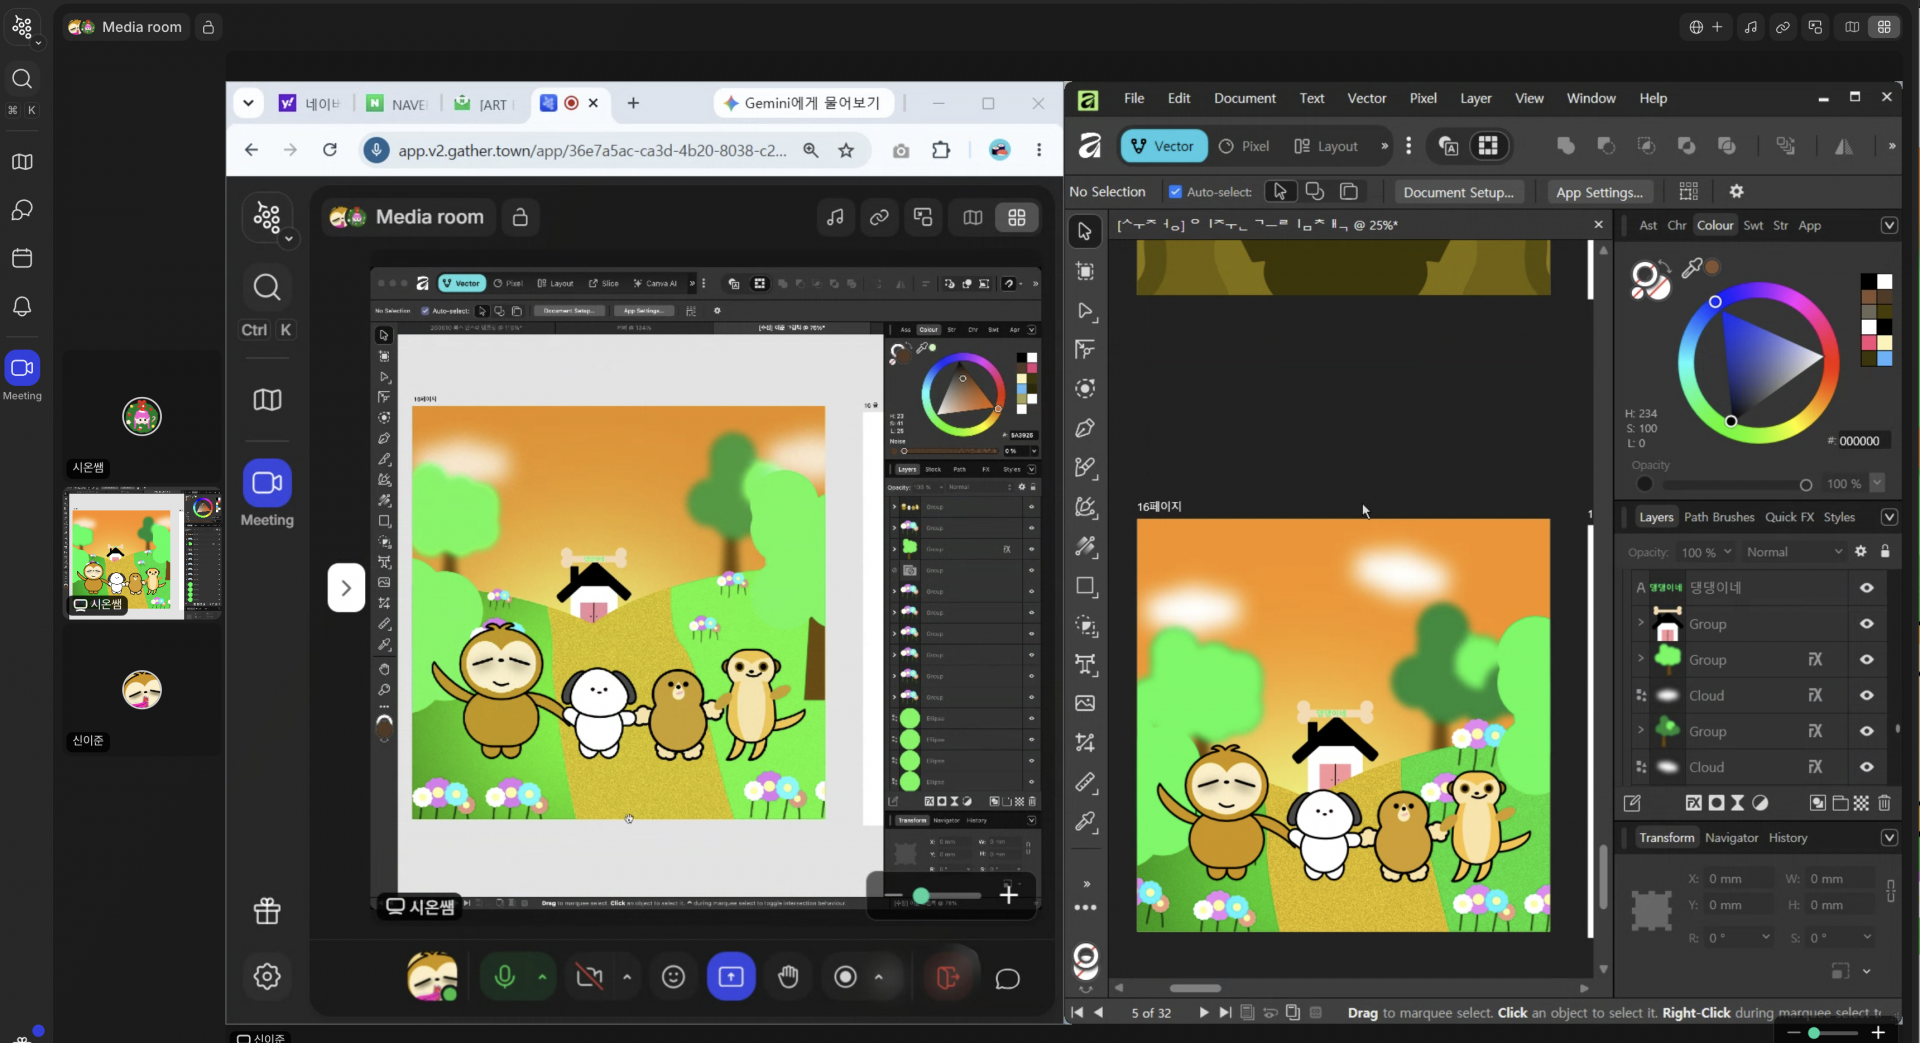Hide the 댕댕이네 text layer
This screenshot has height=1043, width=1920.
click(x=1866, y=588)
